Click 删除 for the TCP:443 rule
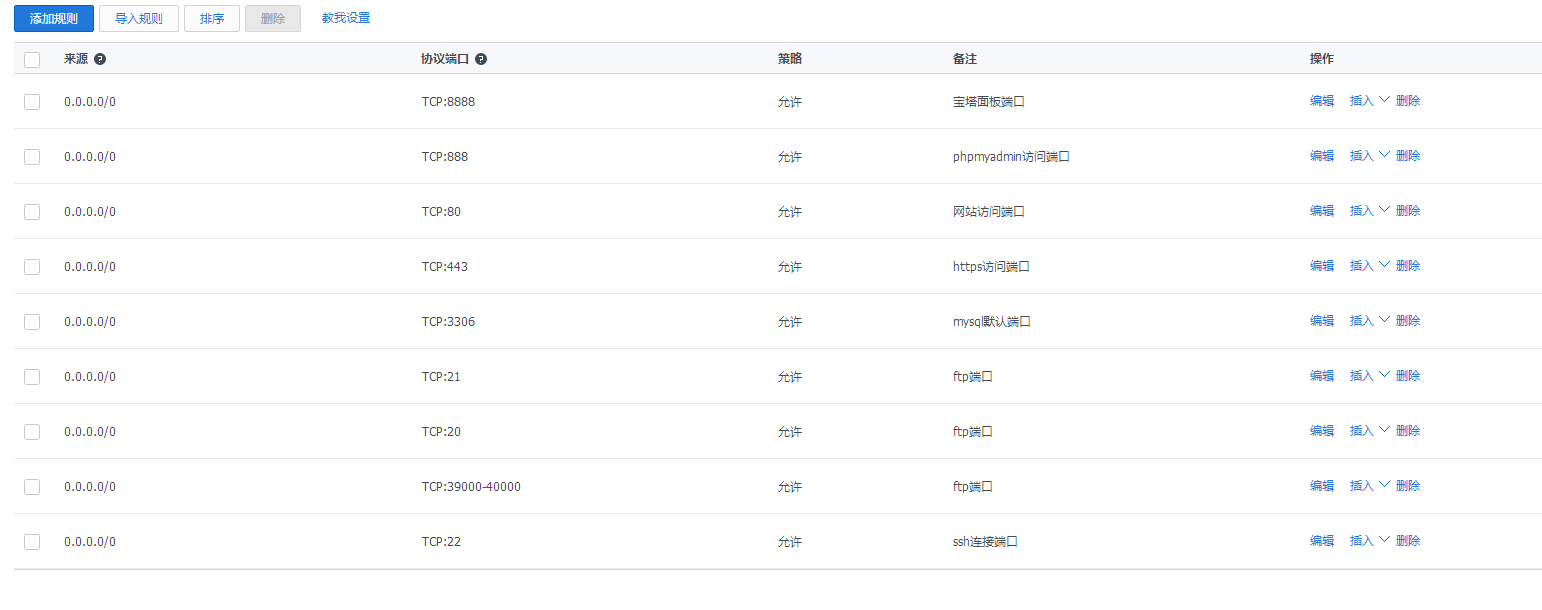Image resolution: width=1542 pixels, height=610 pixels. click(x=1408, y=266)
